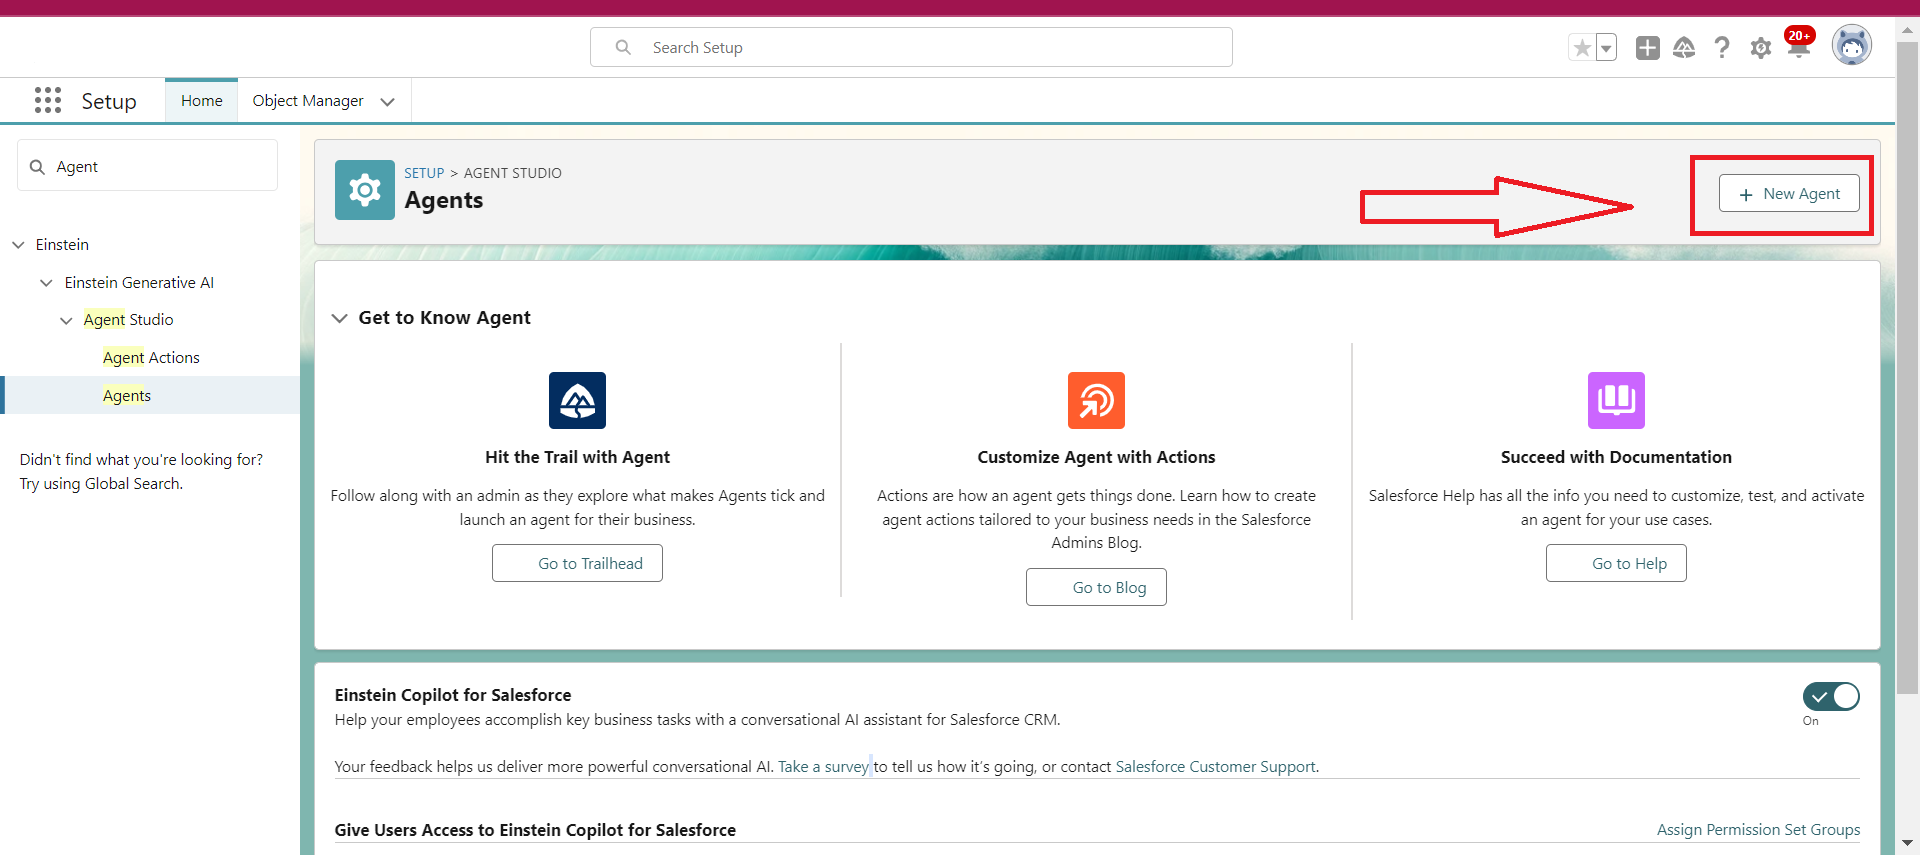Open Assign Permission Set Groups link
This screenshot has width=1920, height=855.
(x=1758, y=830)
